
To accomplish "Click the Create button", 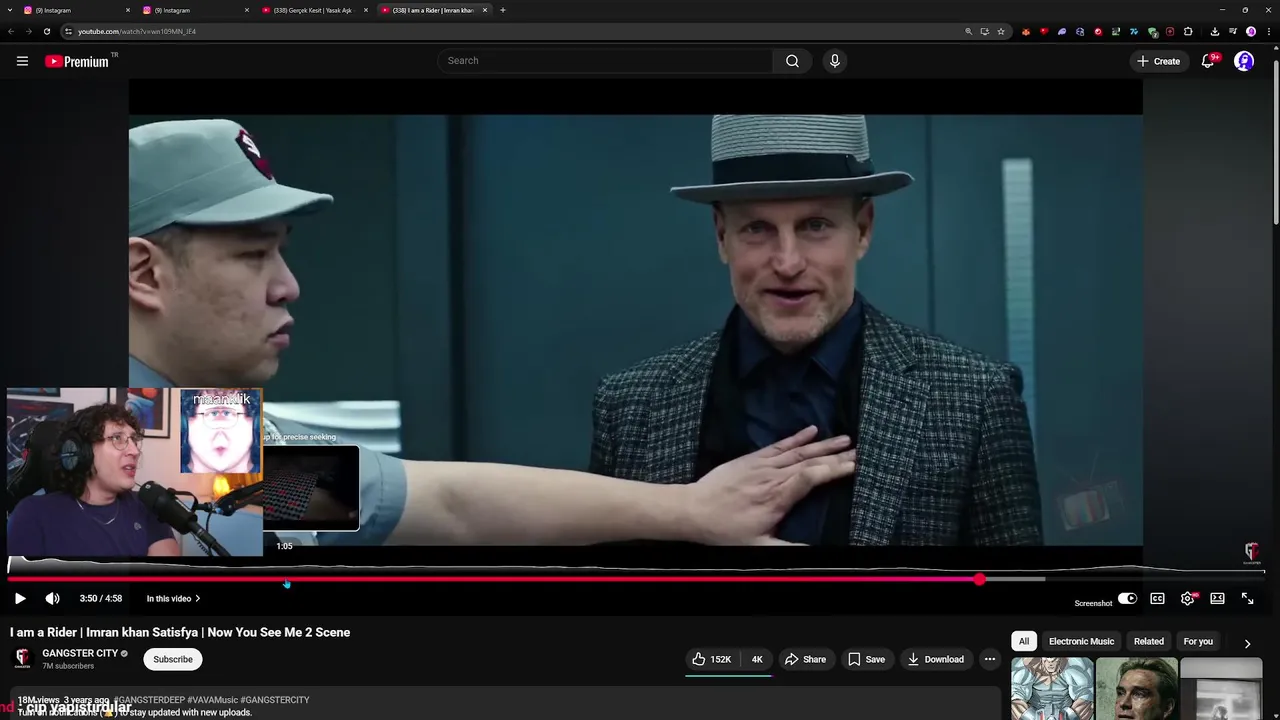I will pyautogui.click(x=1158, y=61).
